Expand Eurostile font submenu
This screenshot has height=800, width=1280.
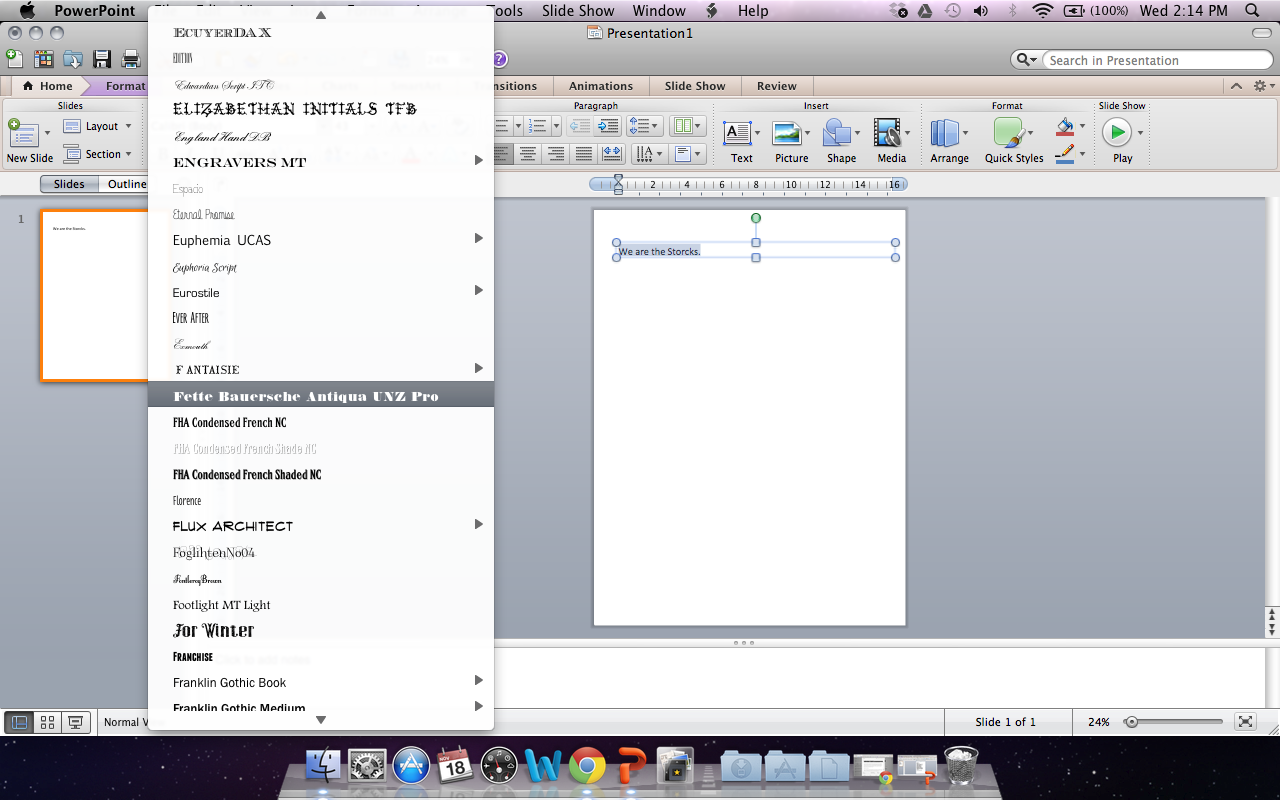coord(479,290)
